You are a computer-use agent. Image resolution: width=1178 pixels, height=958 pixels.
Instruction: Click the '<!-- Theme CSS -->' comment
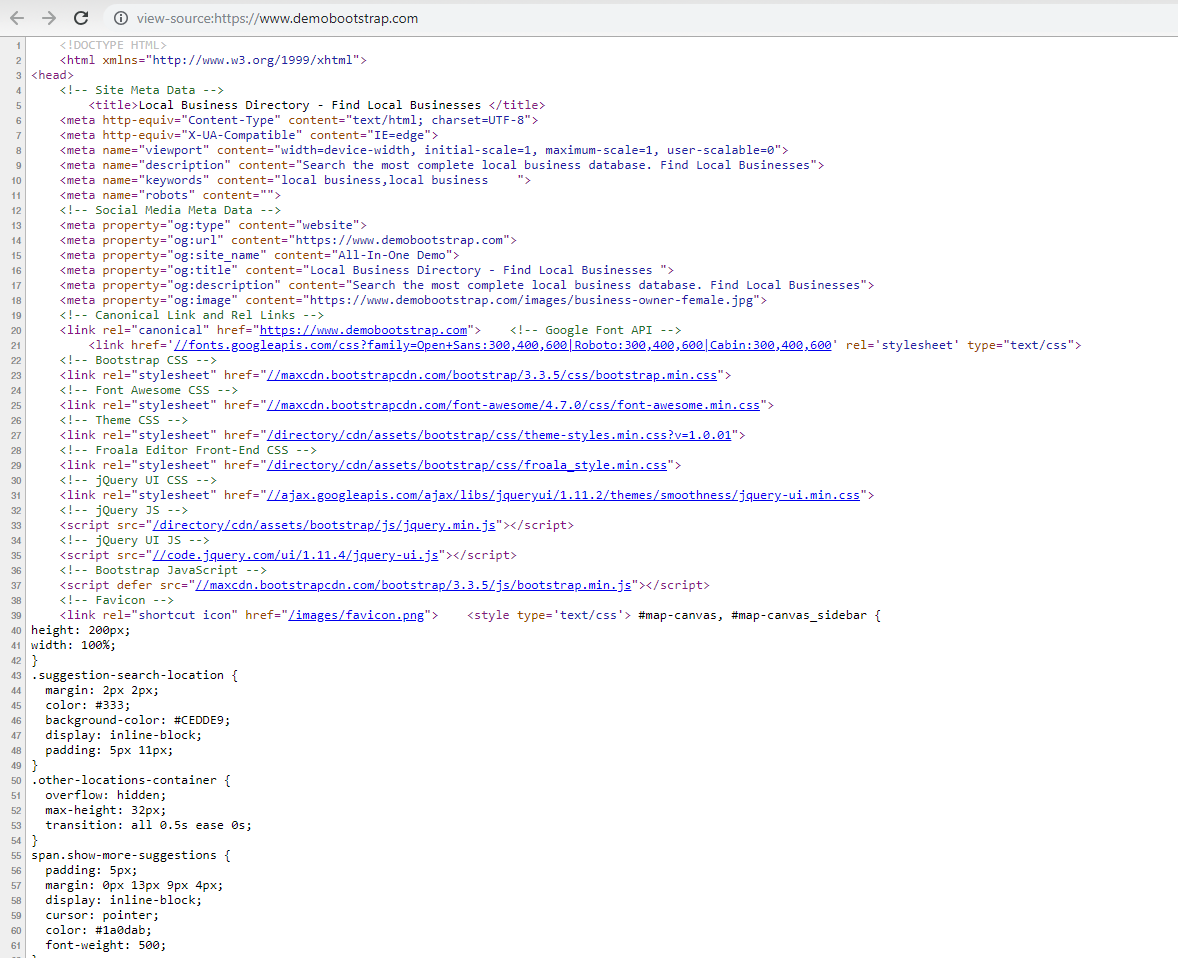(124, 420)
